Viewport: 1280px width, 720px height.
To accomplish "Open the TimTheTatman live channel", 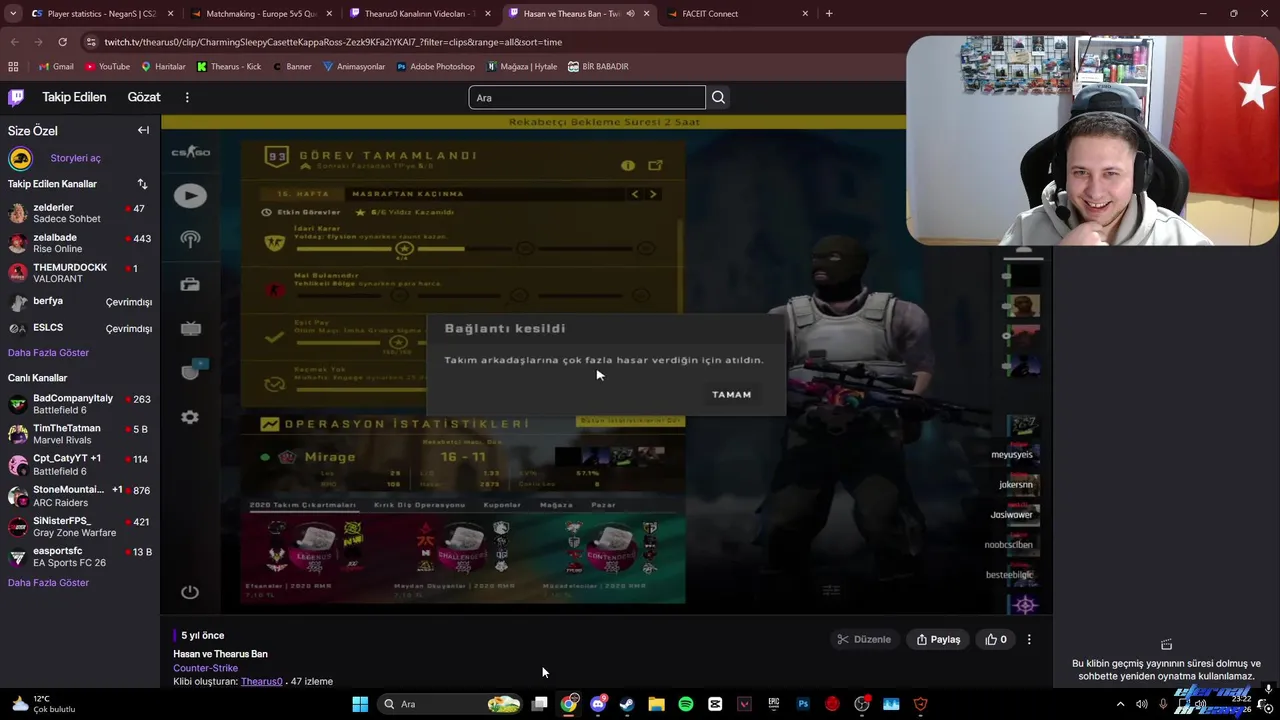I will tap(80, 434).
